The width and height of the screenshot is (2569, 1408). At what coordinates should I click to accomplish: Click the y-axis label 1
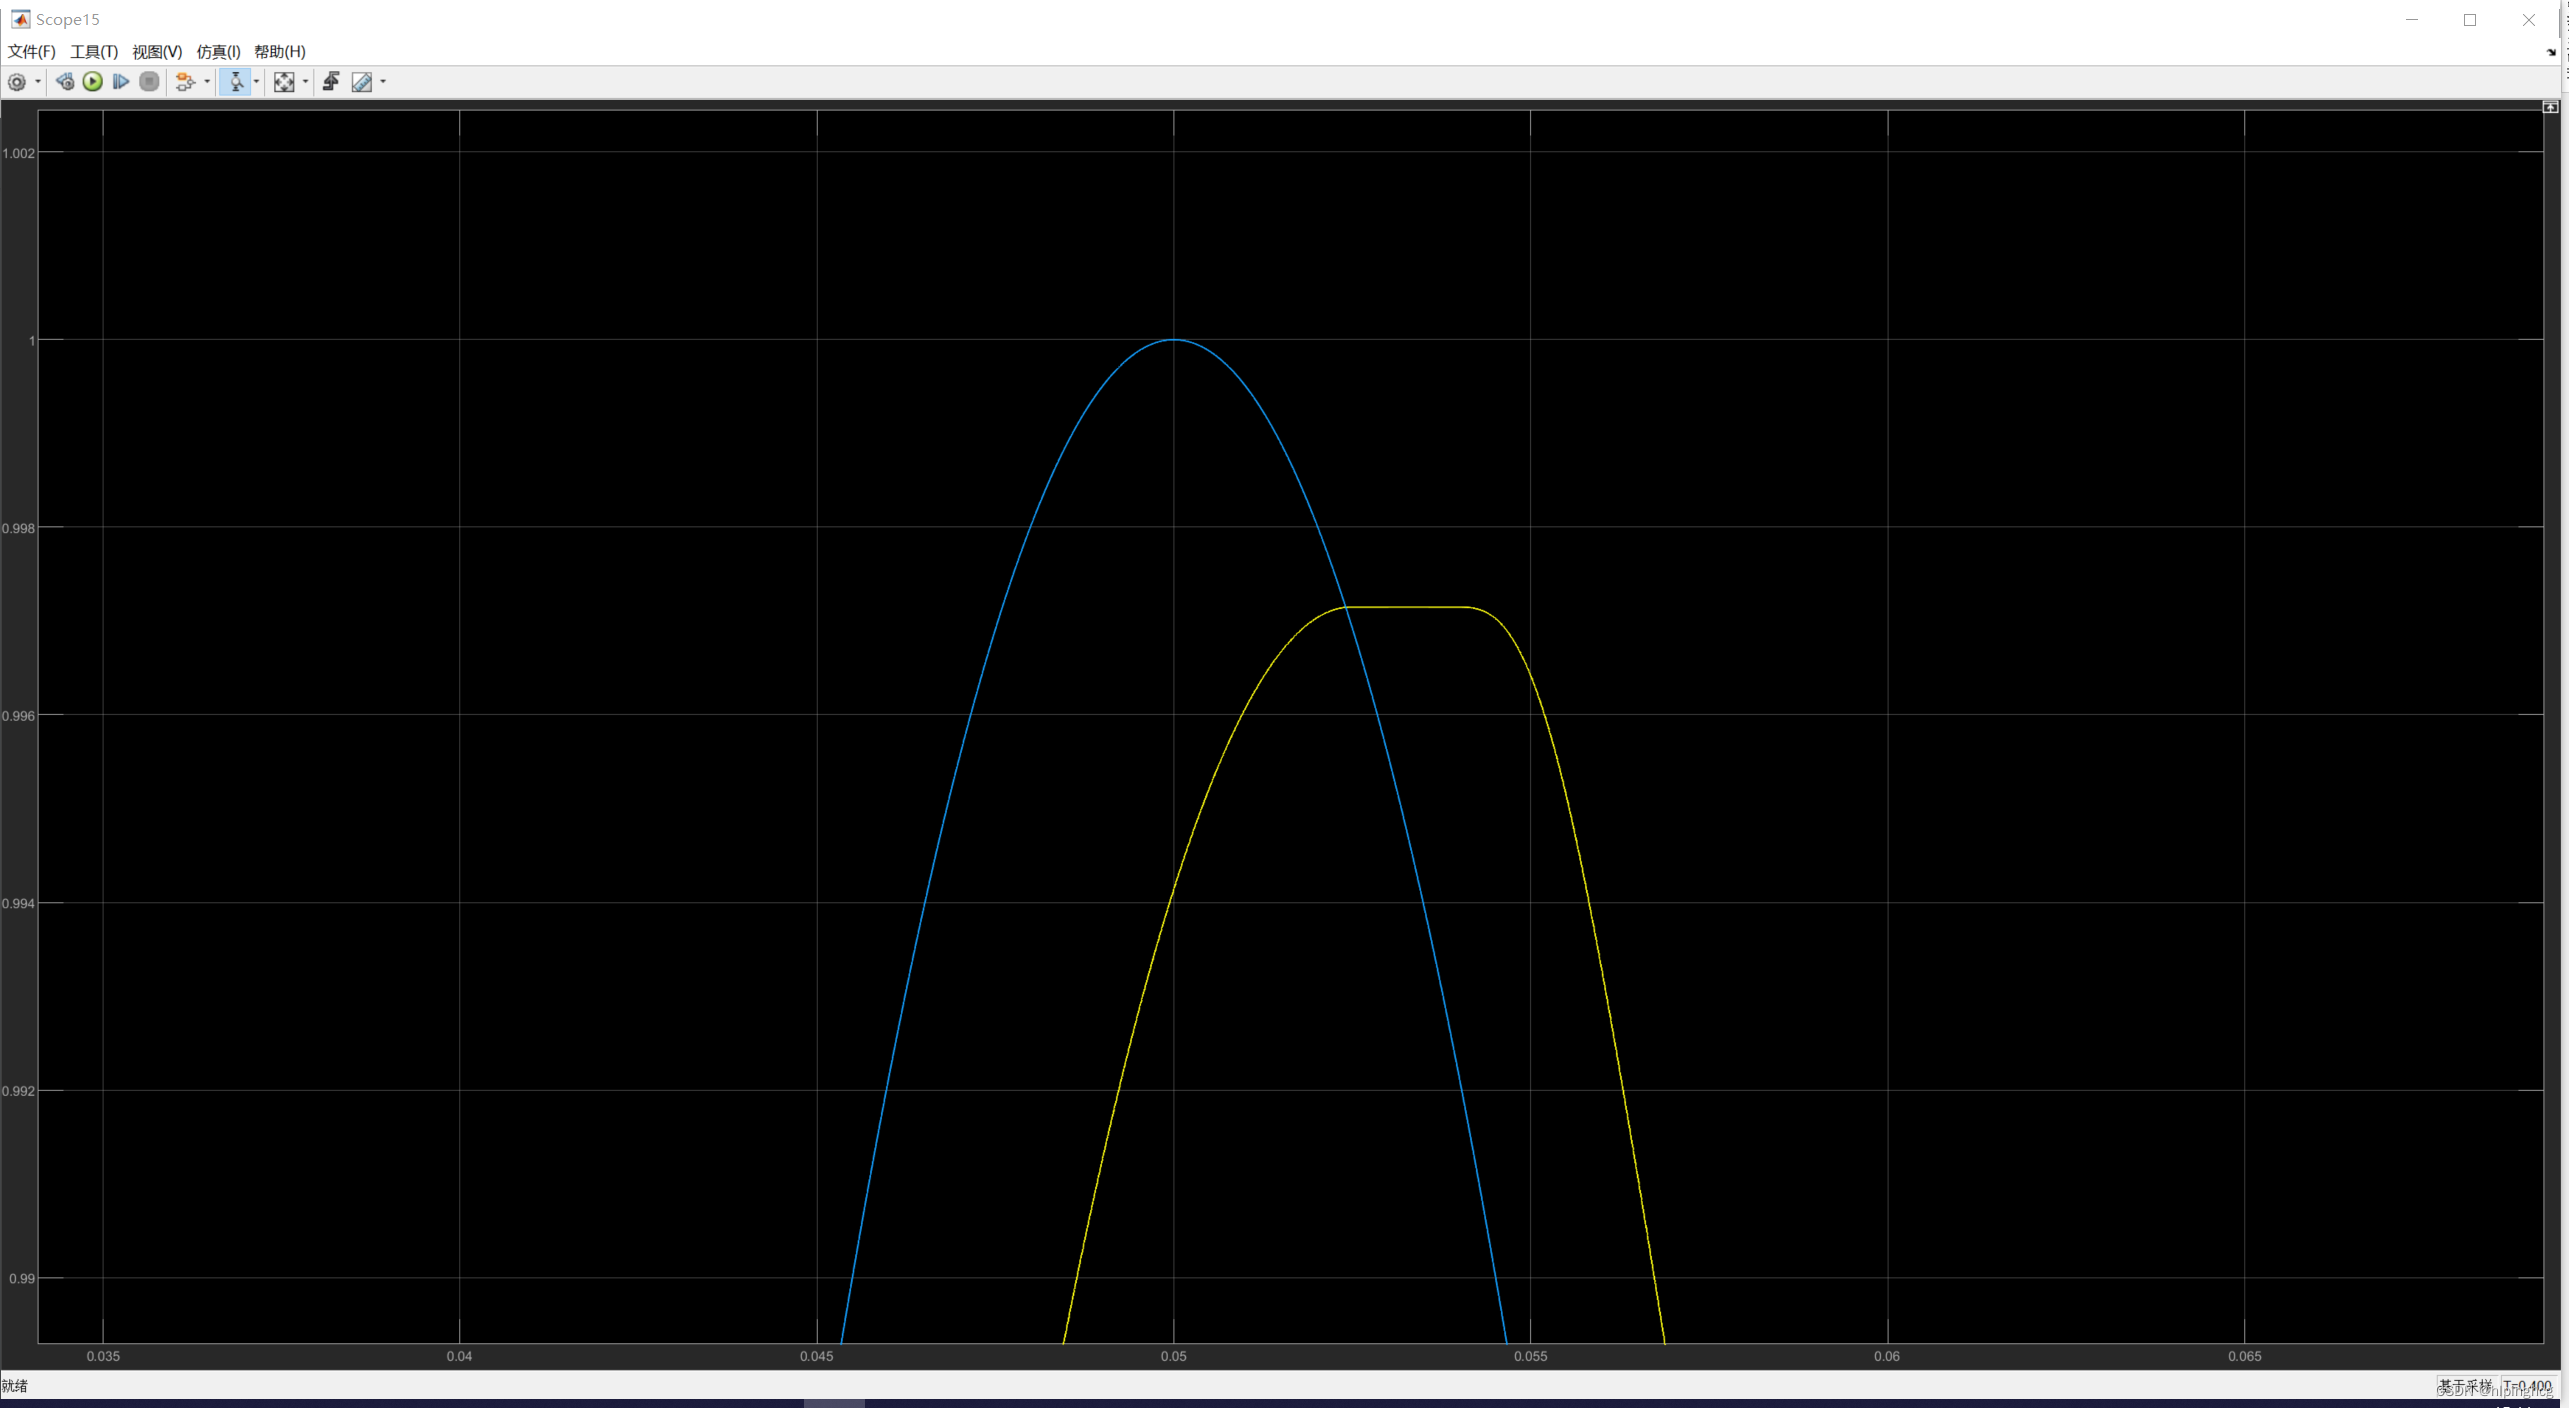[32, 341]
